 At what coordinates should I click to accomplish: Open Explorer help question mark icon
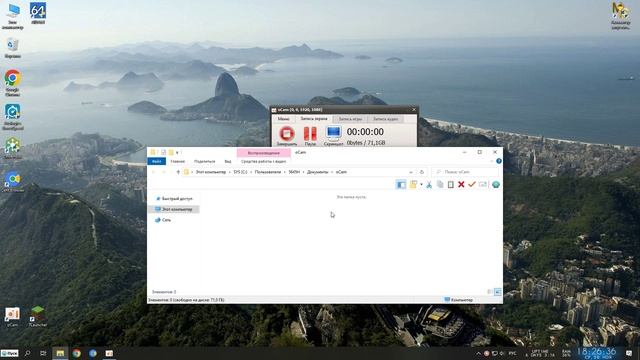[x=498, y=161]
